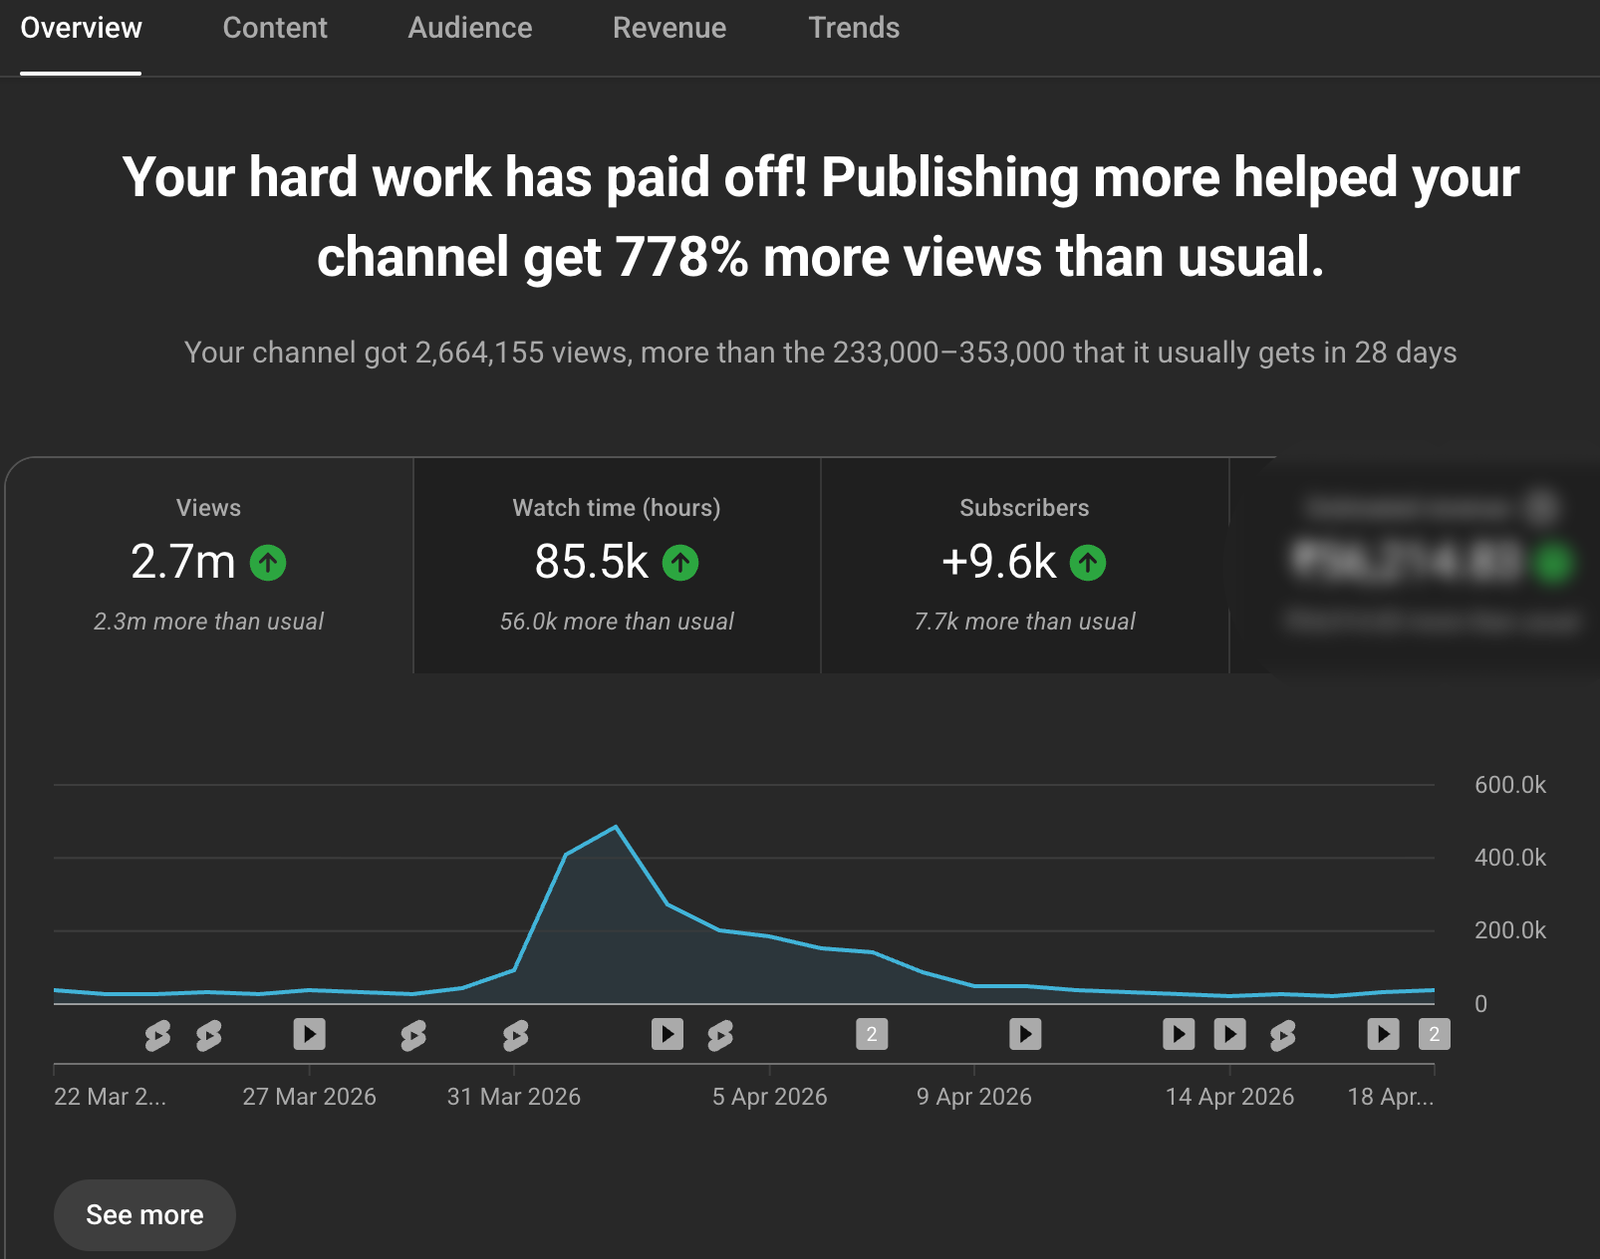The width and height of the screenshot is (1600, 1259).
Task: Click the peak of the views line chart
Action: click(x=615, y=827)
